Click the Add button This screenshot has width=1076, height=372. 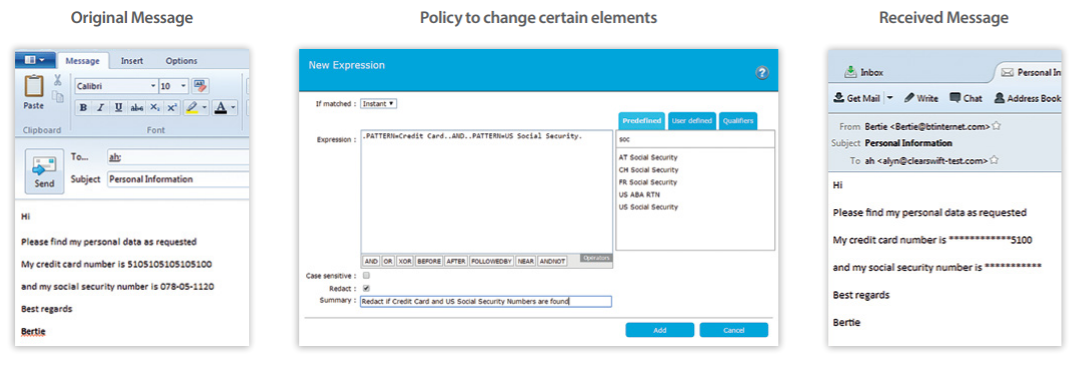pos(659,330)
